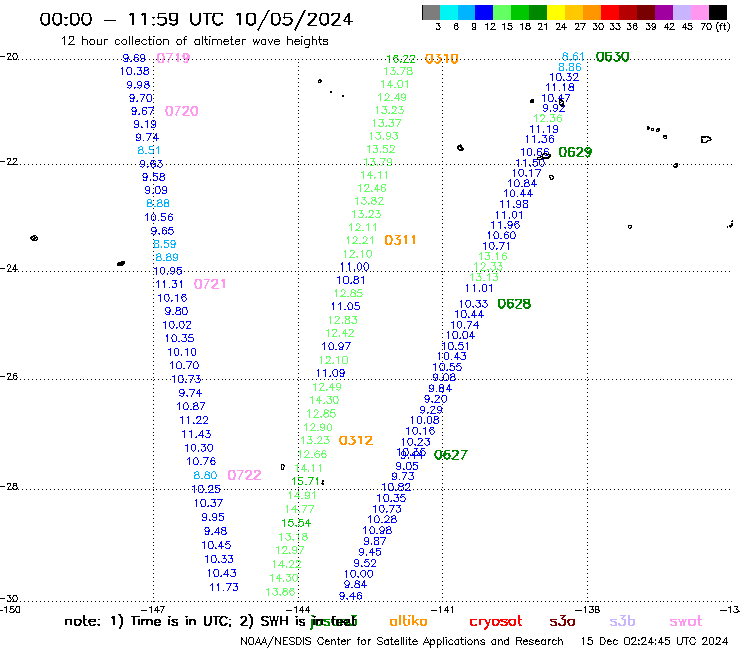Click the lavender 45 ft legend swatch

point(681,12)
